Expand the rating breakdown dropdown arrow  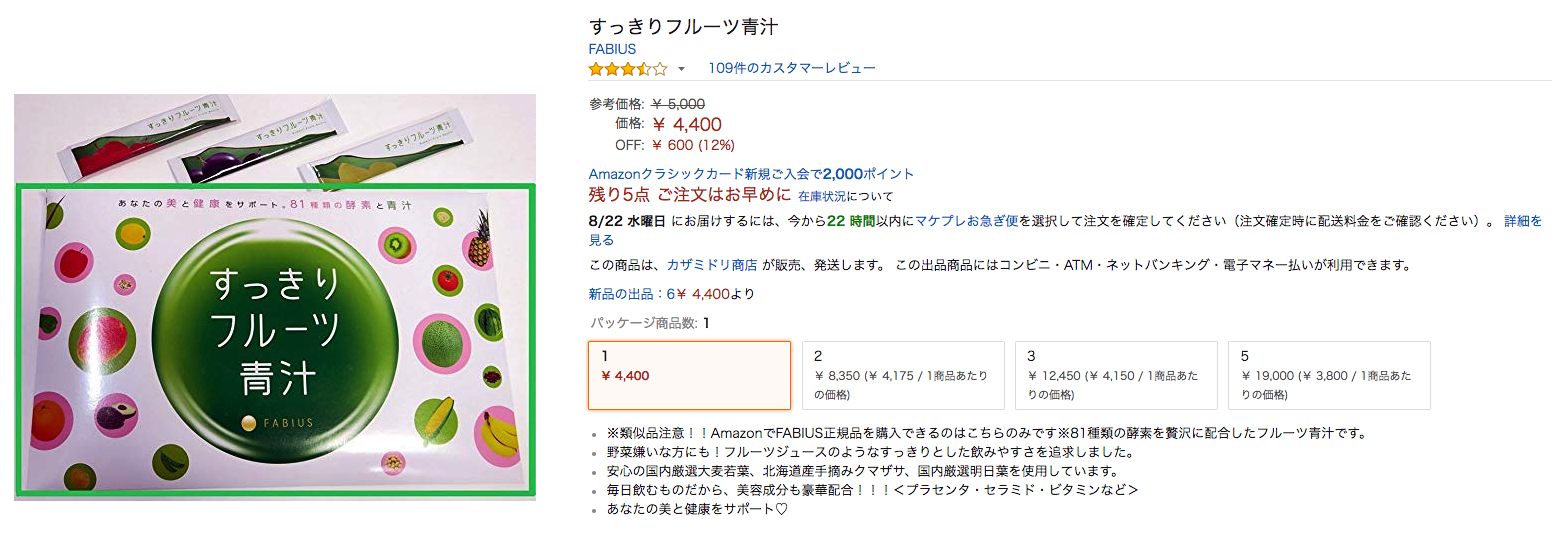(x=682, y=69)
